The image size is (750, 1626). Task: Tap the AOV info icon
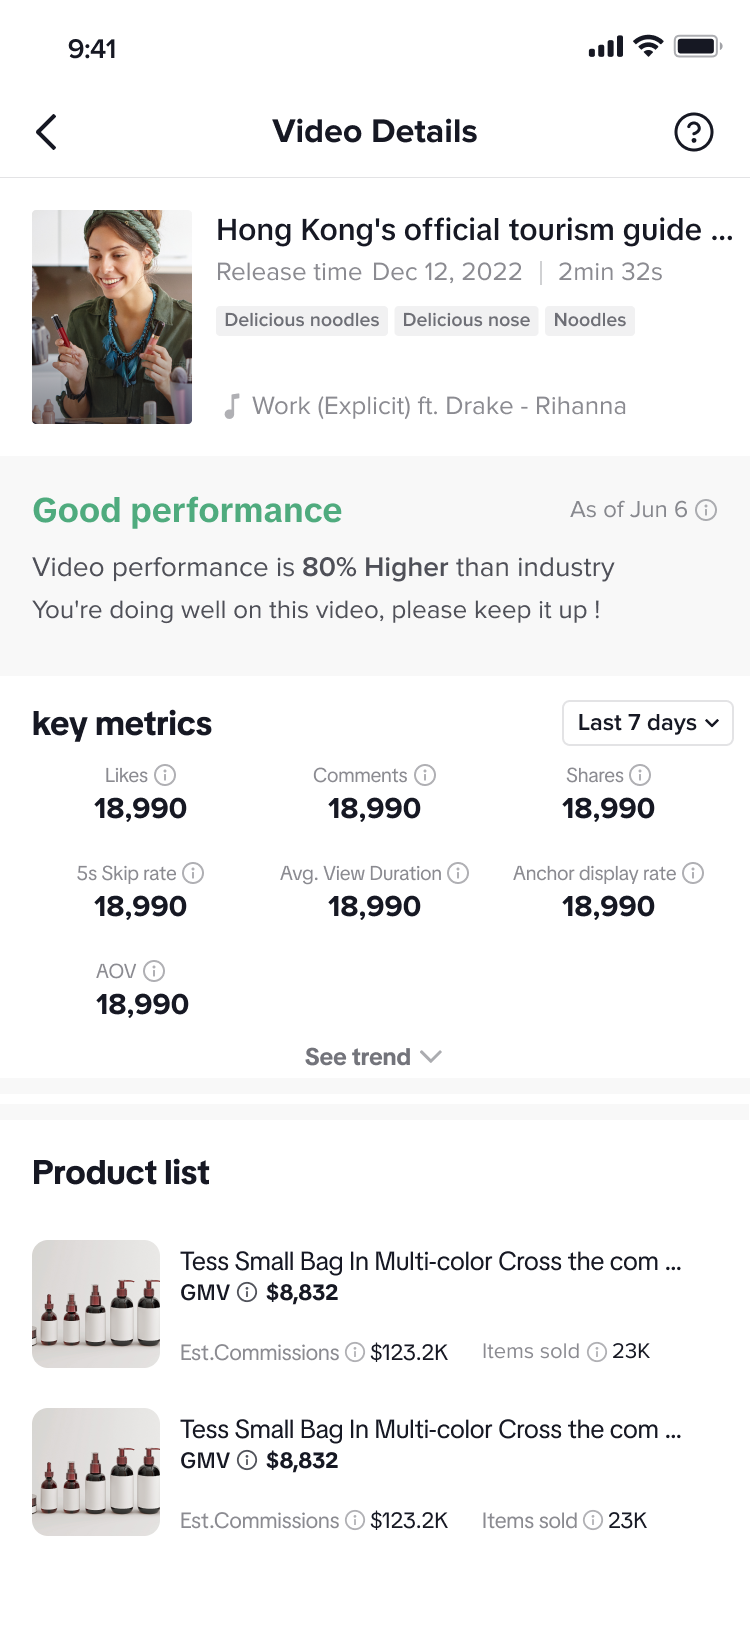tap(154, 971)
